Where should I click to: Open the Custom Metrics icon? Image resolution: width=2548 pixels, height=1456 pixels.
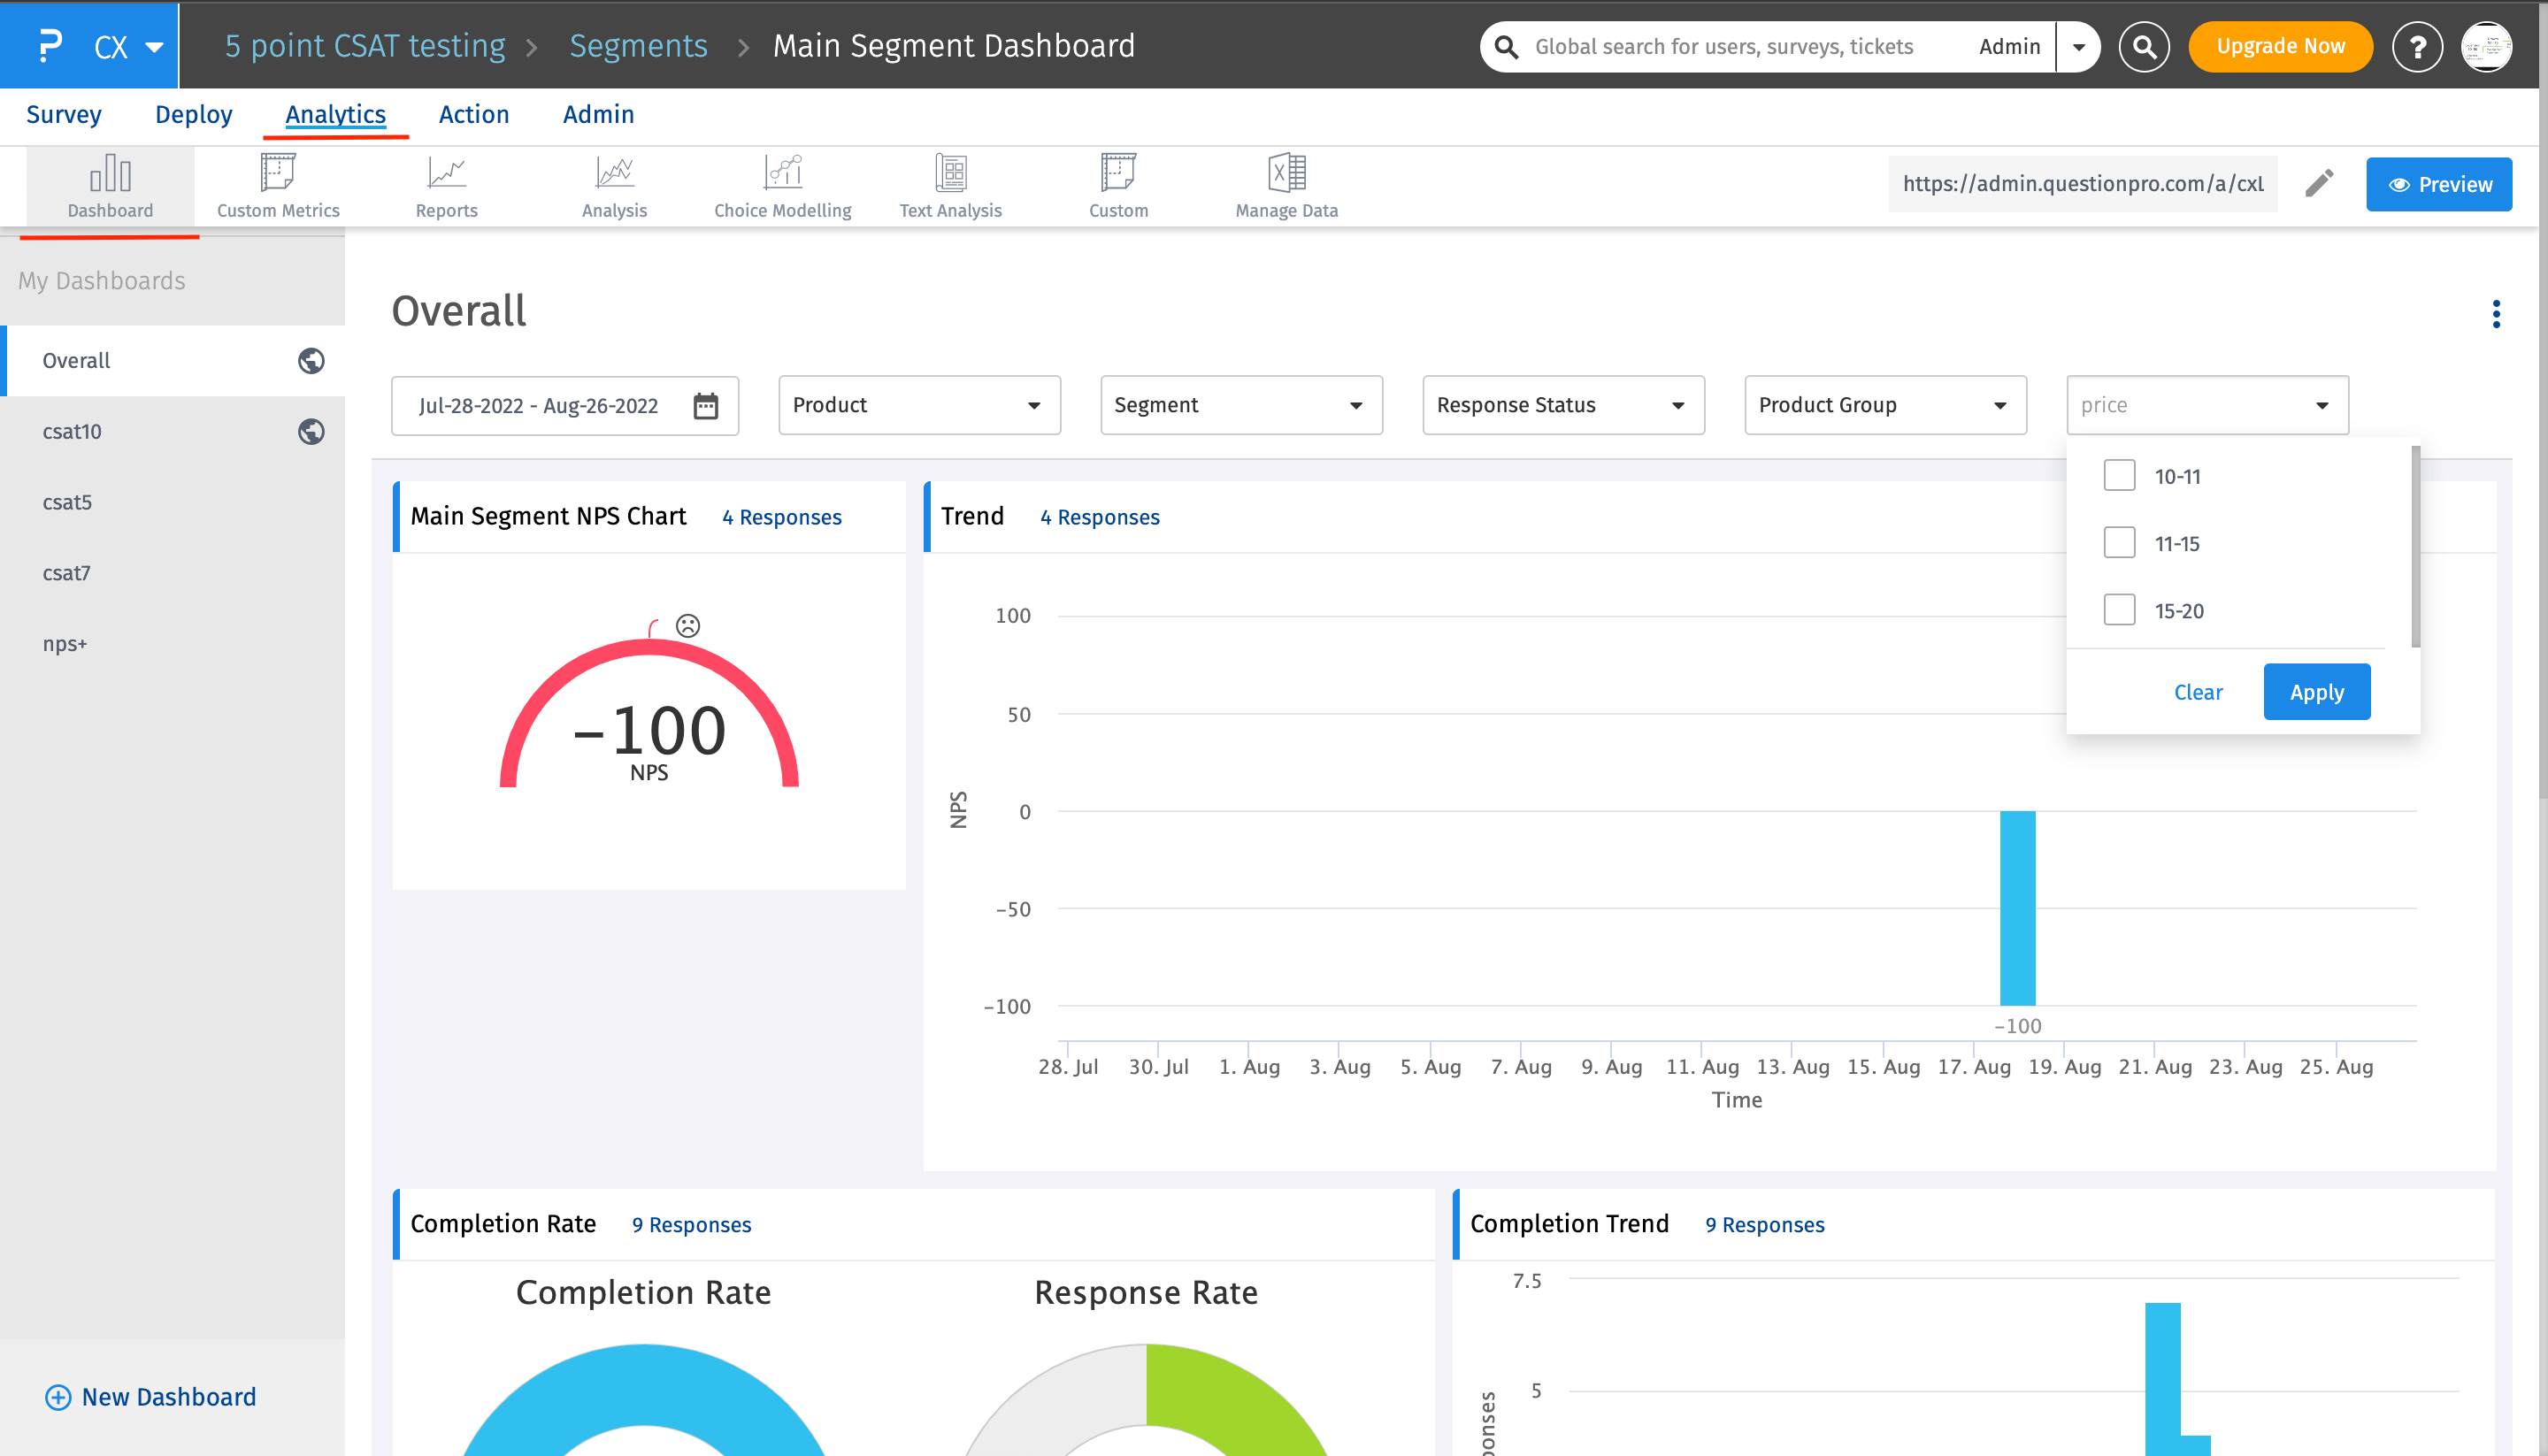point(278,185)
